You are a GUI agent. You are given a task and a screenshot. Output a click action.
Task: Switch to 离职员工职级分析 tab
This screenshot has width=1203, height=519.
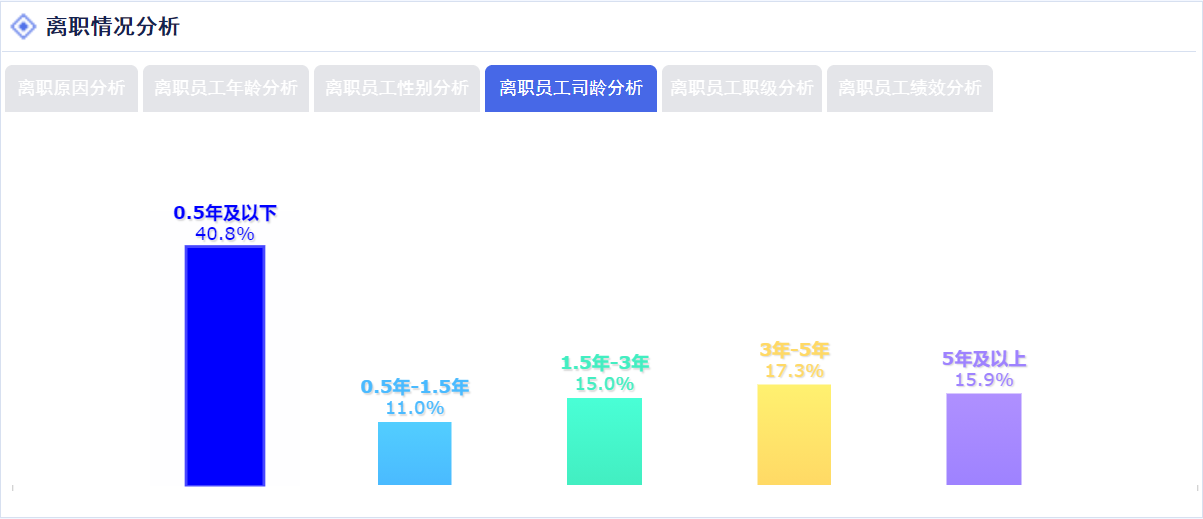coord(742,88)
